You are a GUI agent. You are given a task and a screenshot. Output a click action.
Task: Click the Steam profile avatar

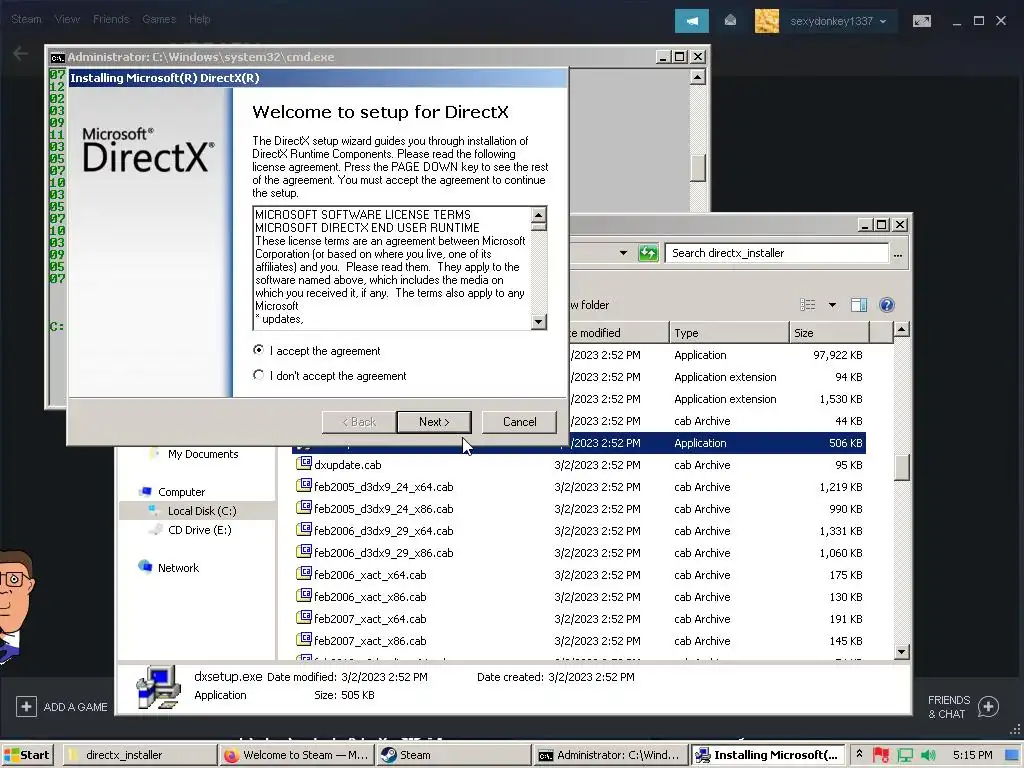pos(767,21)
